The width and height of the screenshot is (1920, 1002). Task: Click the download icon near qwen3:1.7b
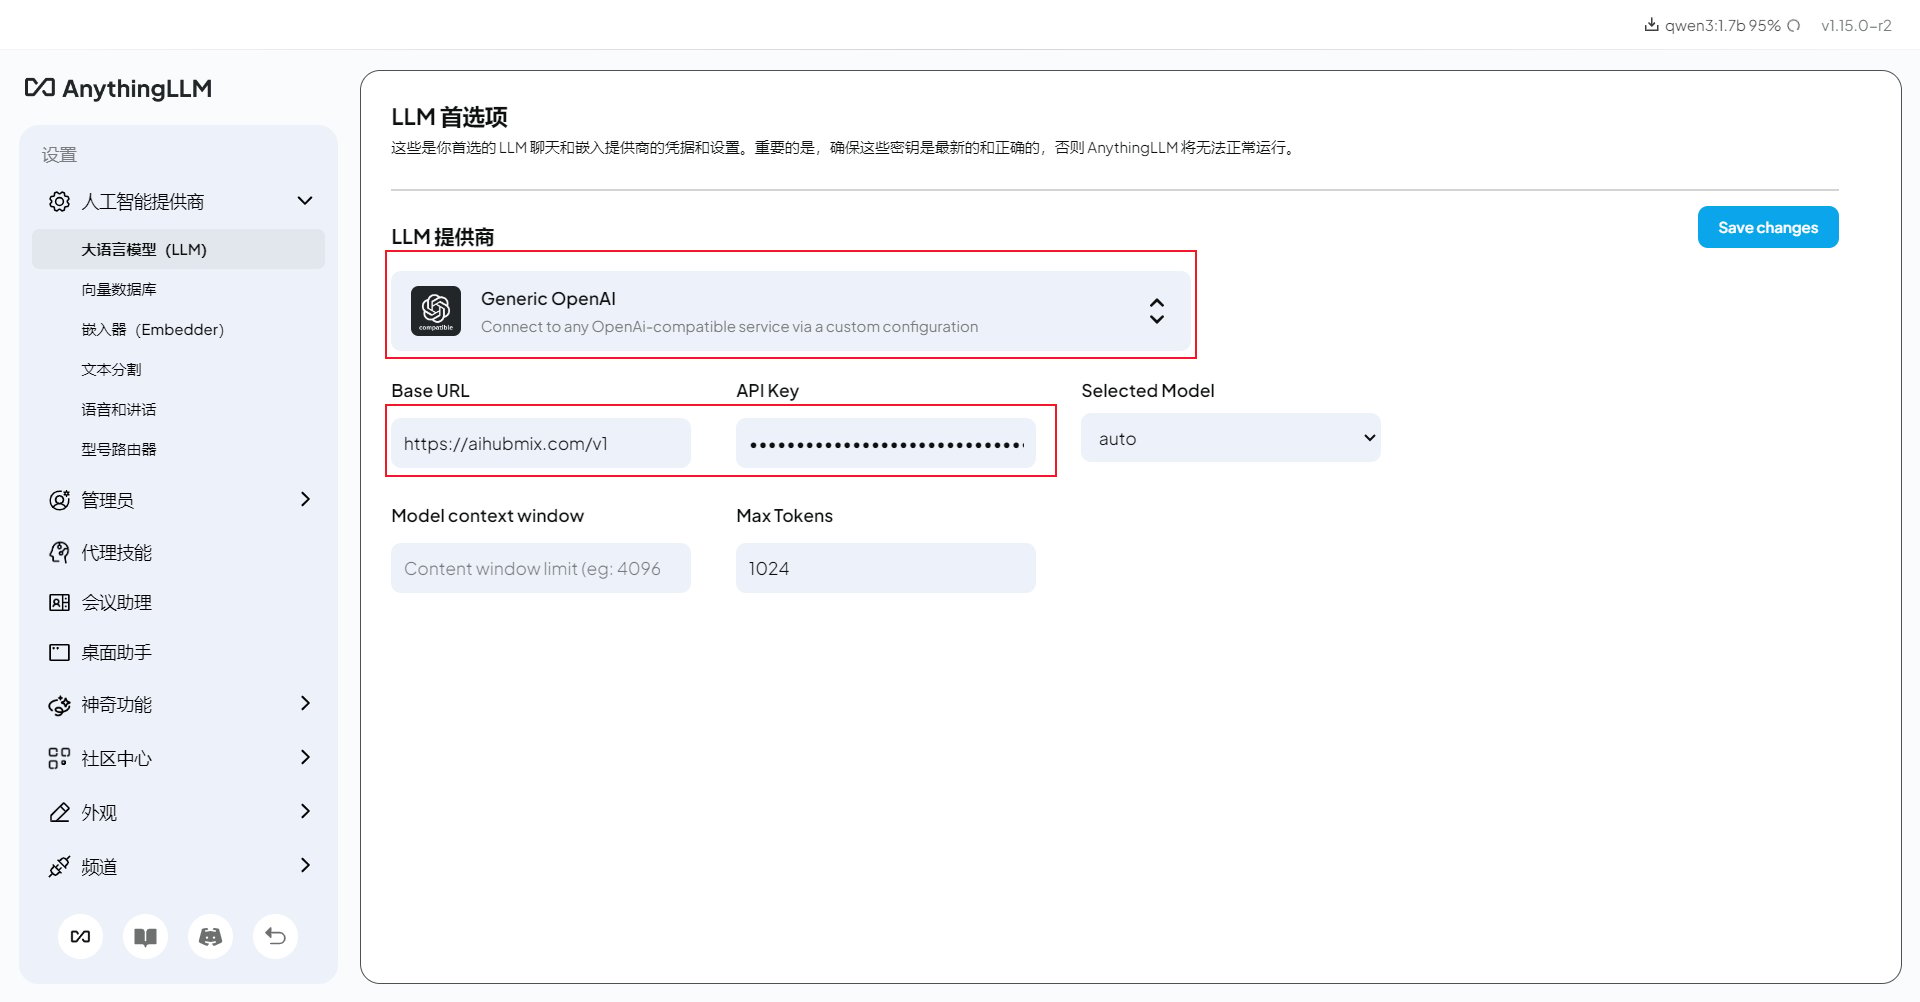(x=1651, y=25)
